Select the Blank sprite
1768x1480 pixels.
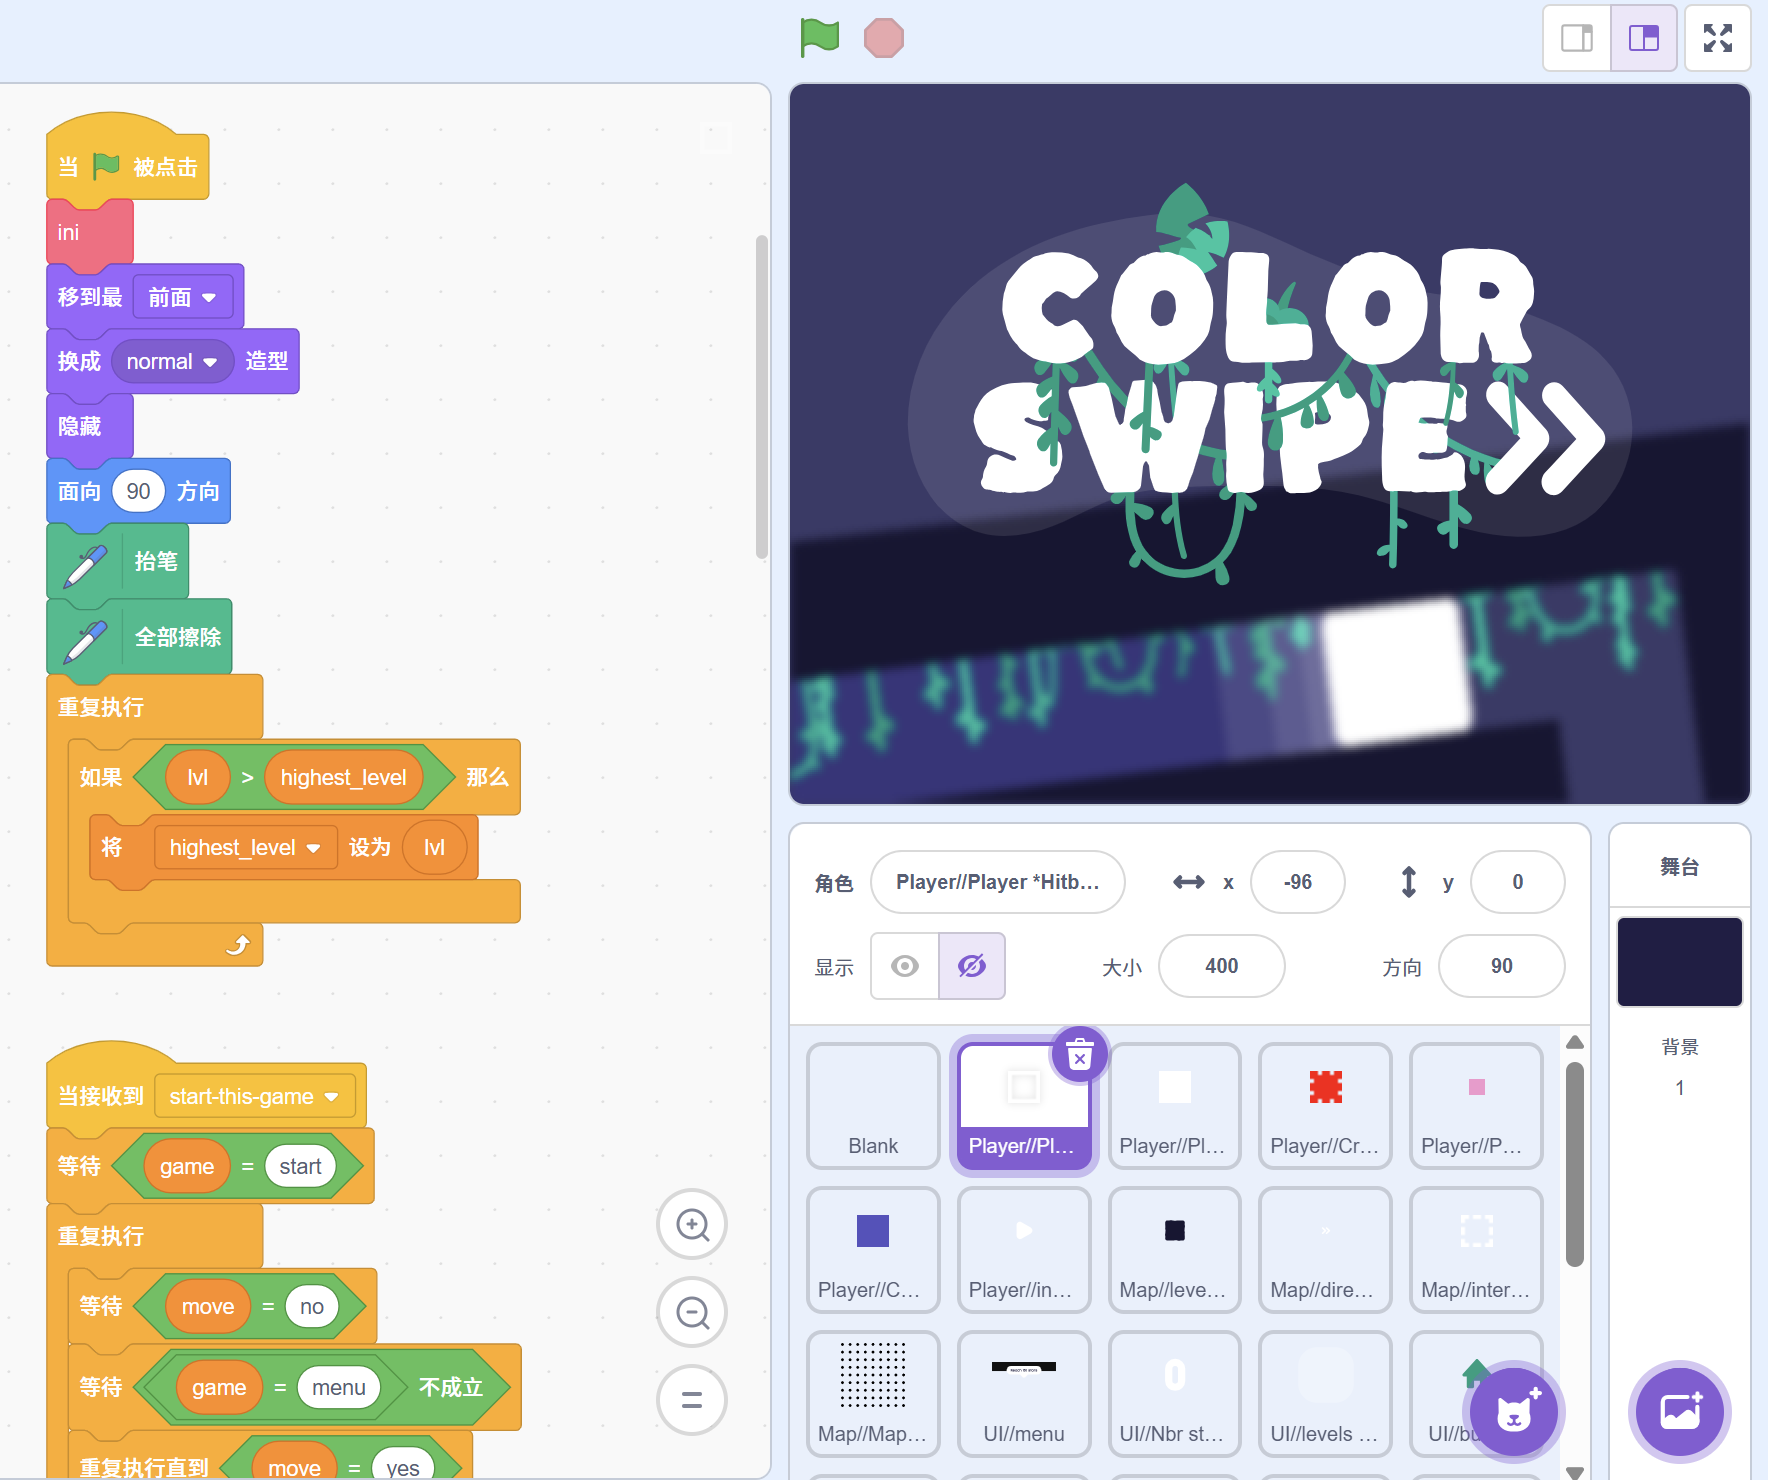(873, 1105)
